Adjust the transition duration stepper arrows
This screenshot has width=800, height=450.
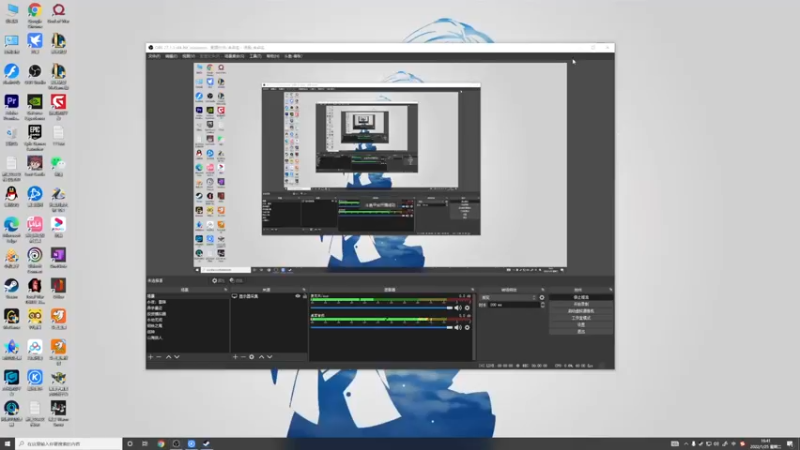[542, 305]
